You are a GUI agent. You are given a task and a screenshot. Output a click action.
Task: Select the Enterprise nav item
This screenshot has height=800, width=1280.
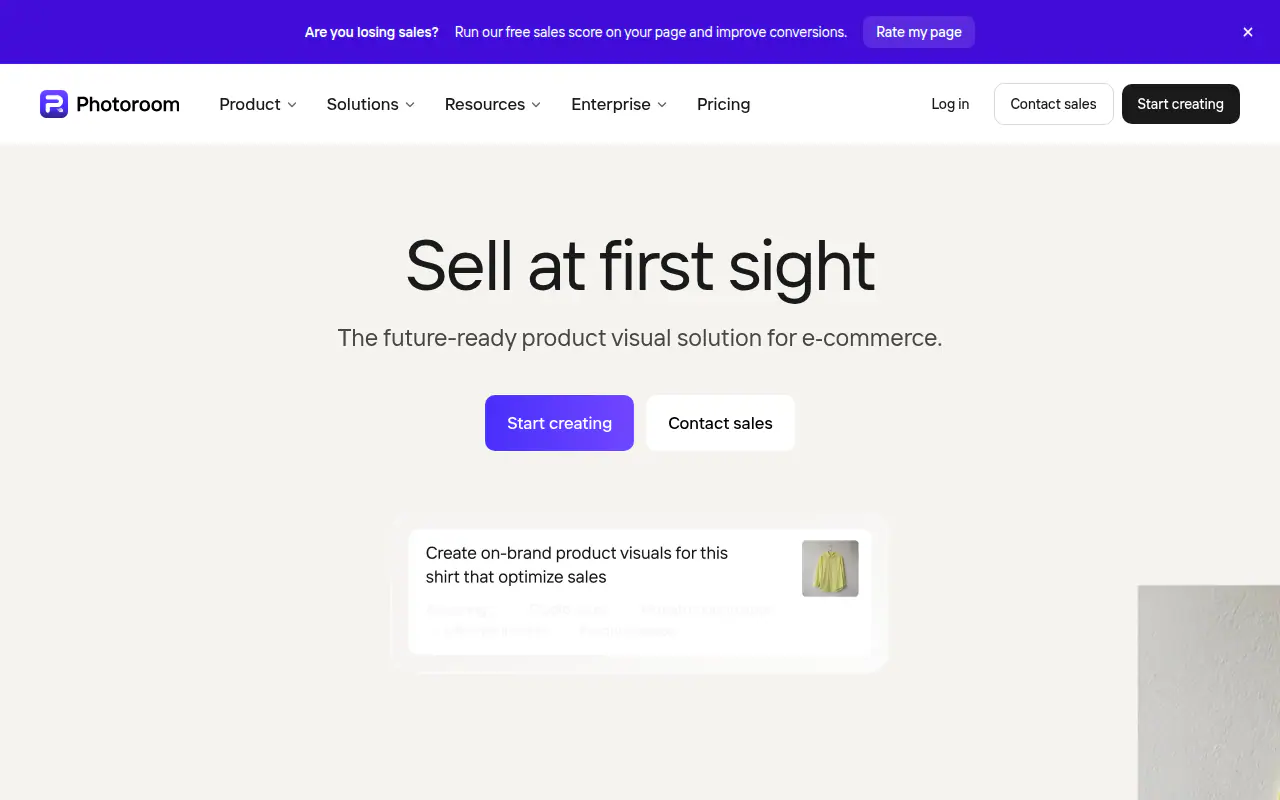(x=611, y=104)
